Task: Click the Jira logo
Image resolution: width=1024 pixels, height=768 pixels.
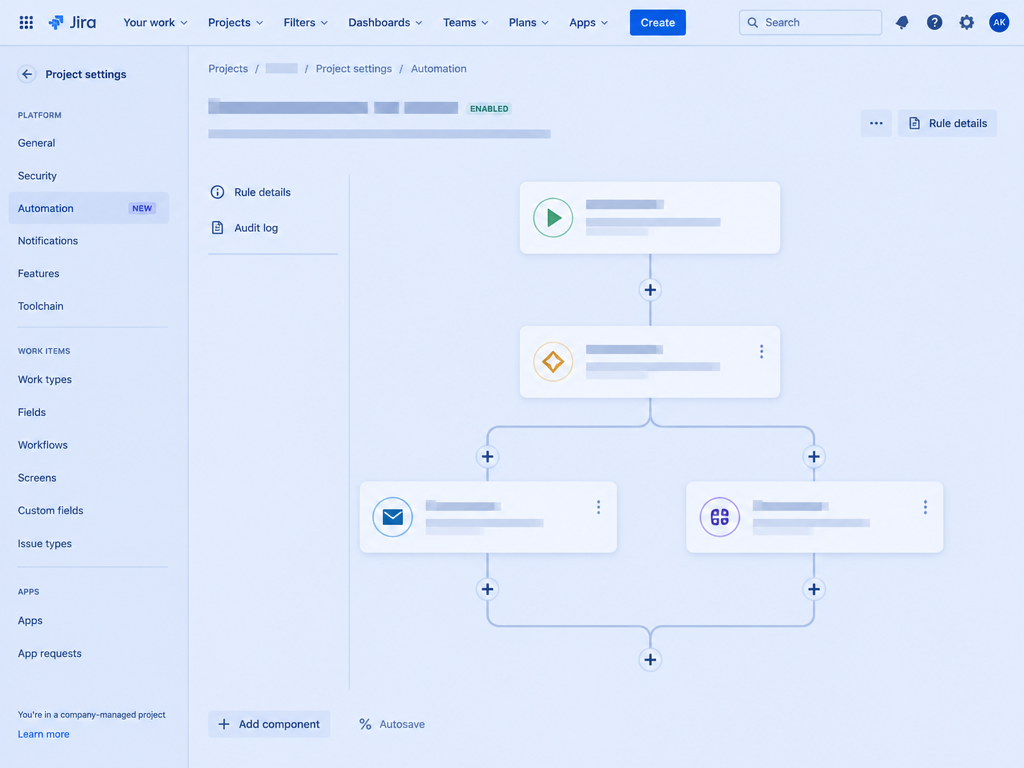Action: [x=72, y=23]
